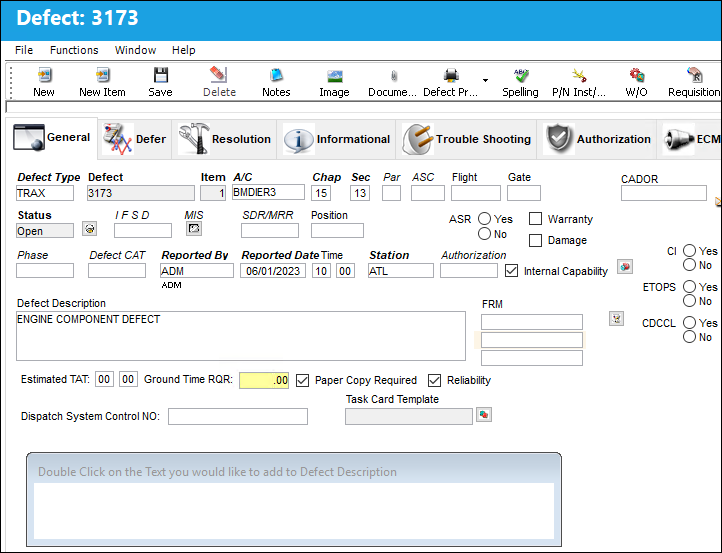Click the icon next to Status field
The width and height of the screenshot is (722, 553).
(89, 228)
